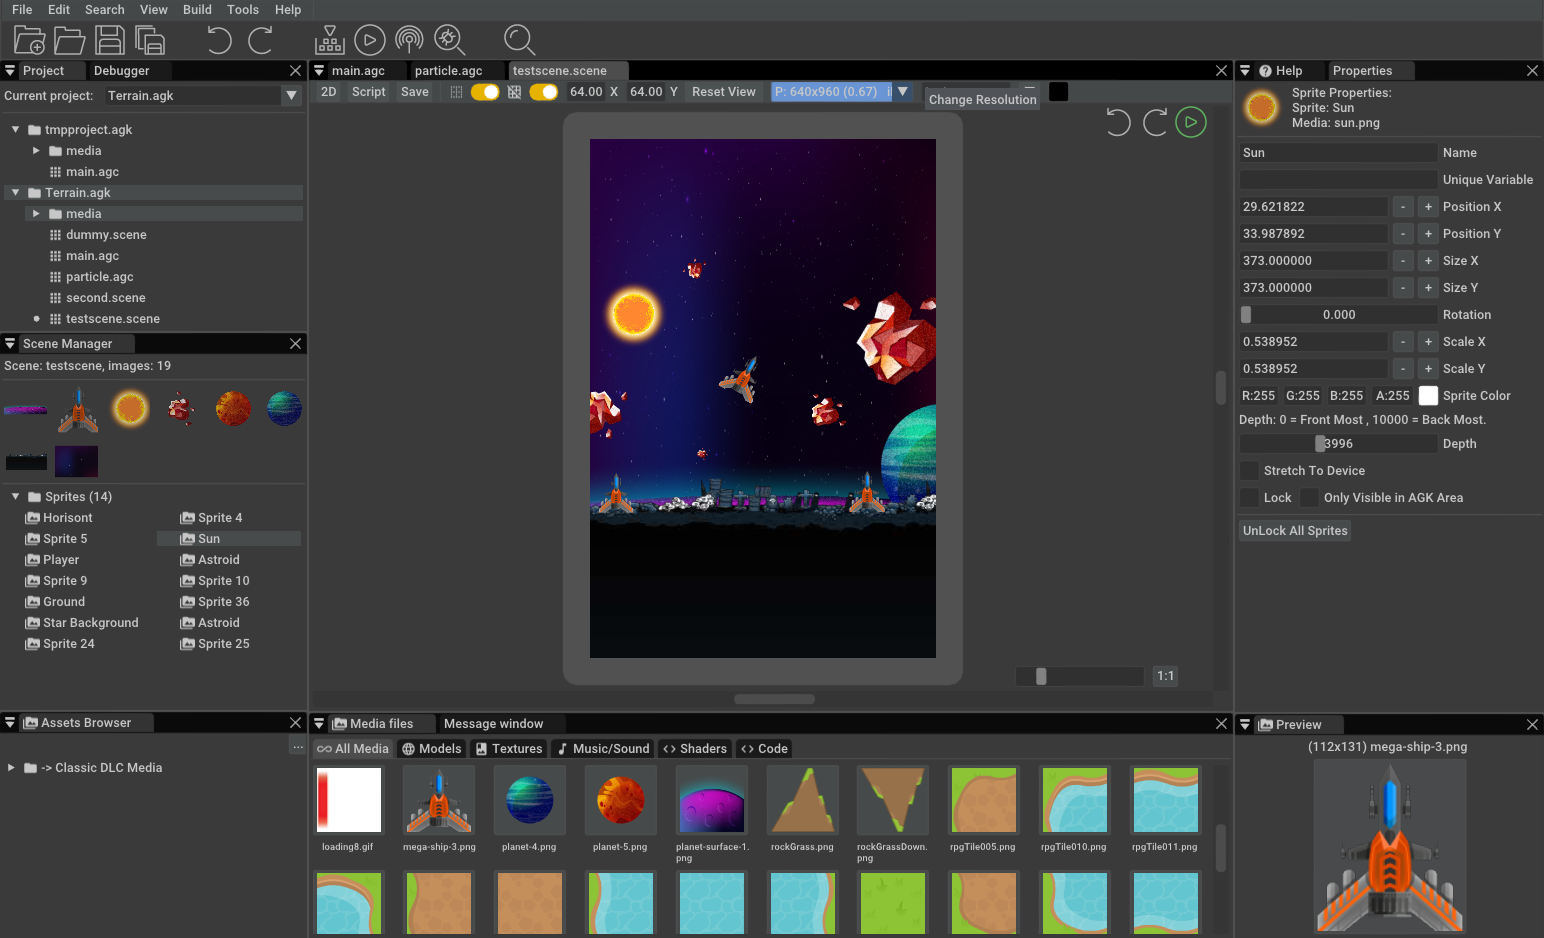Click the Script button in scene toolbar

coord(369,92)
